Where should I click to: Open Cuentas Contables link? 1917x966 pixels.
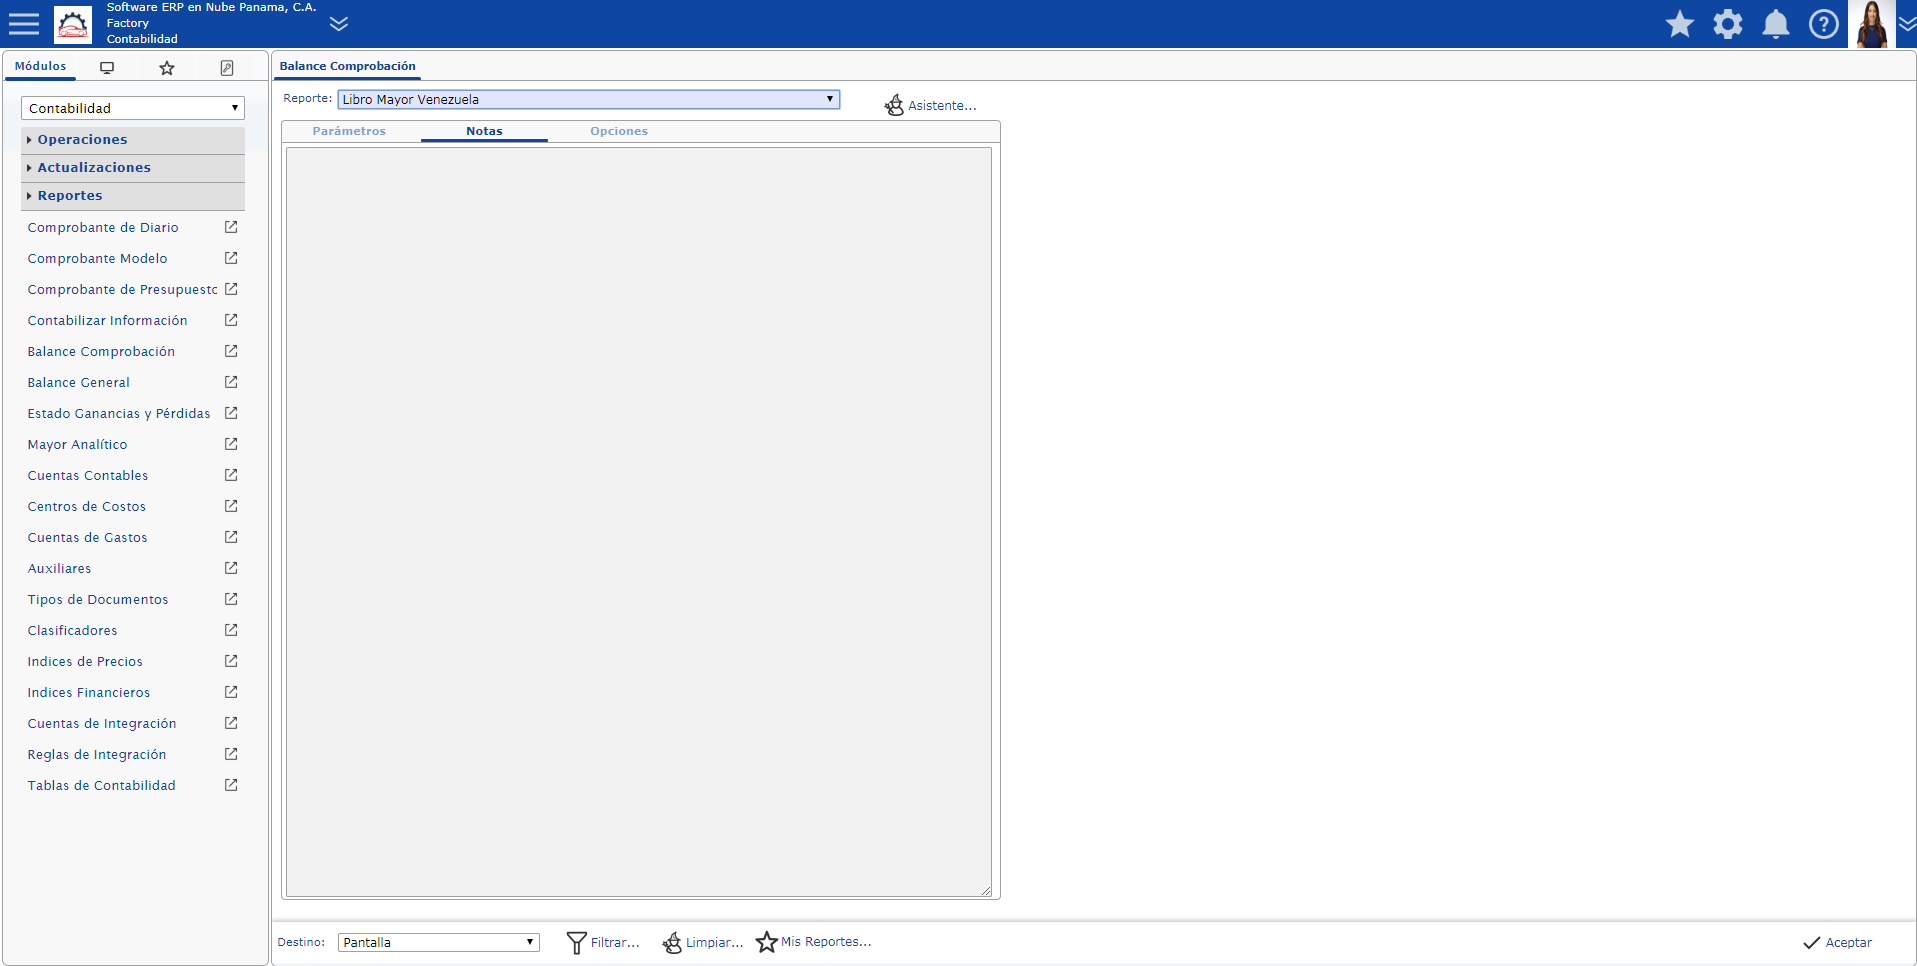88,476
